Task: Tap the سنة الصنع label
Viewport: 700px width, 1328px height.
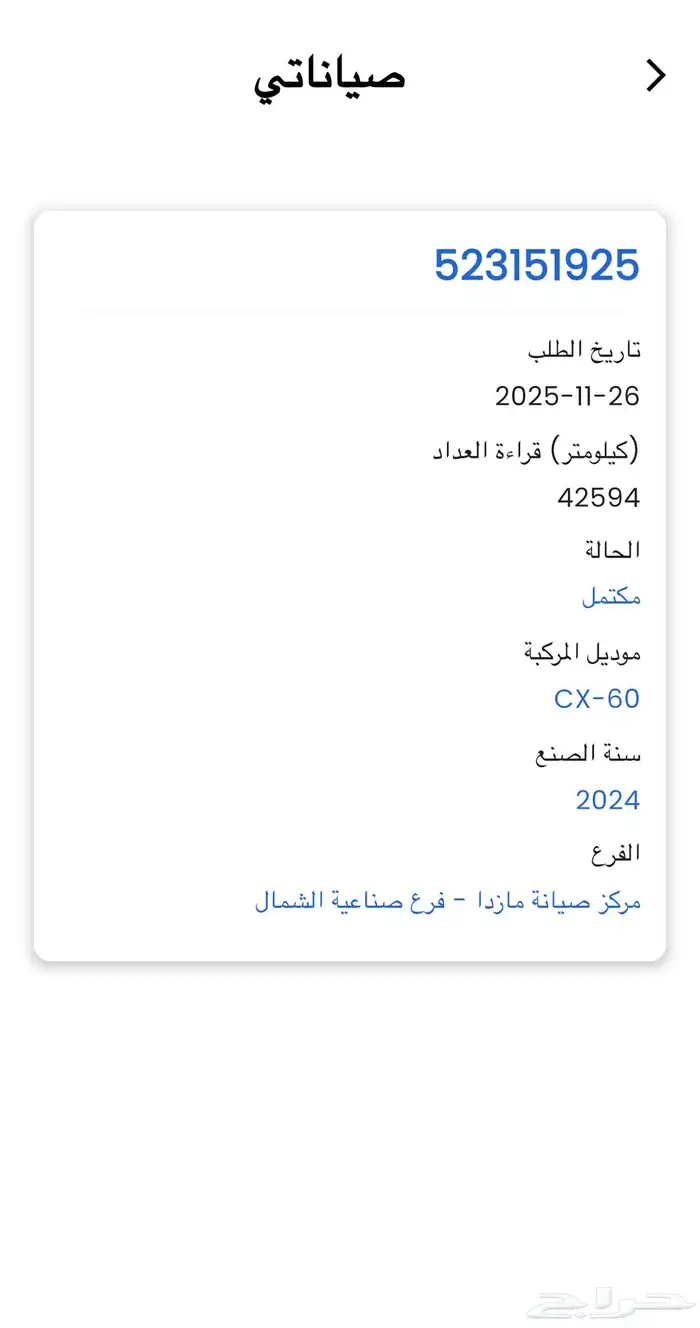Action: 590,752
